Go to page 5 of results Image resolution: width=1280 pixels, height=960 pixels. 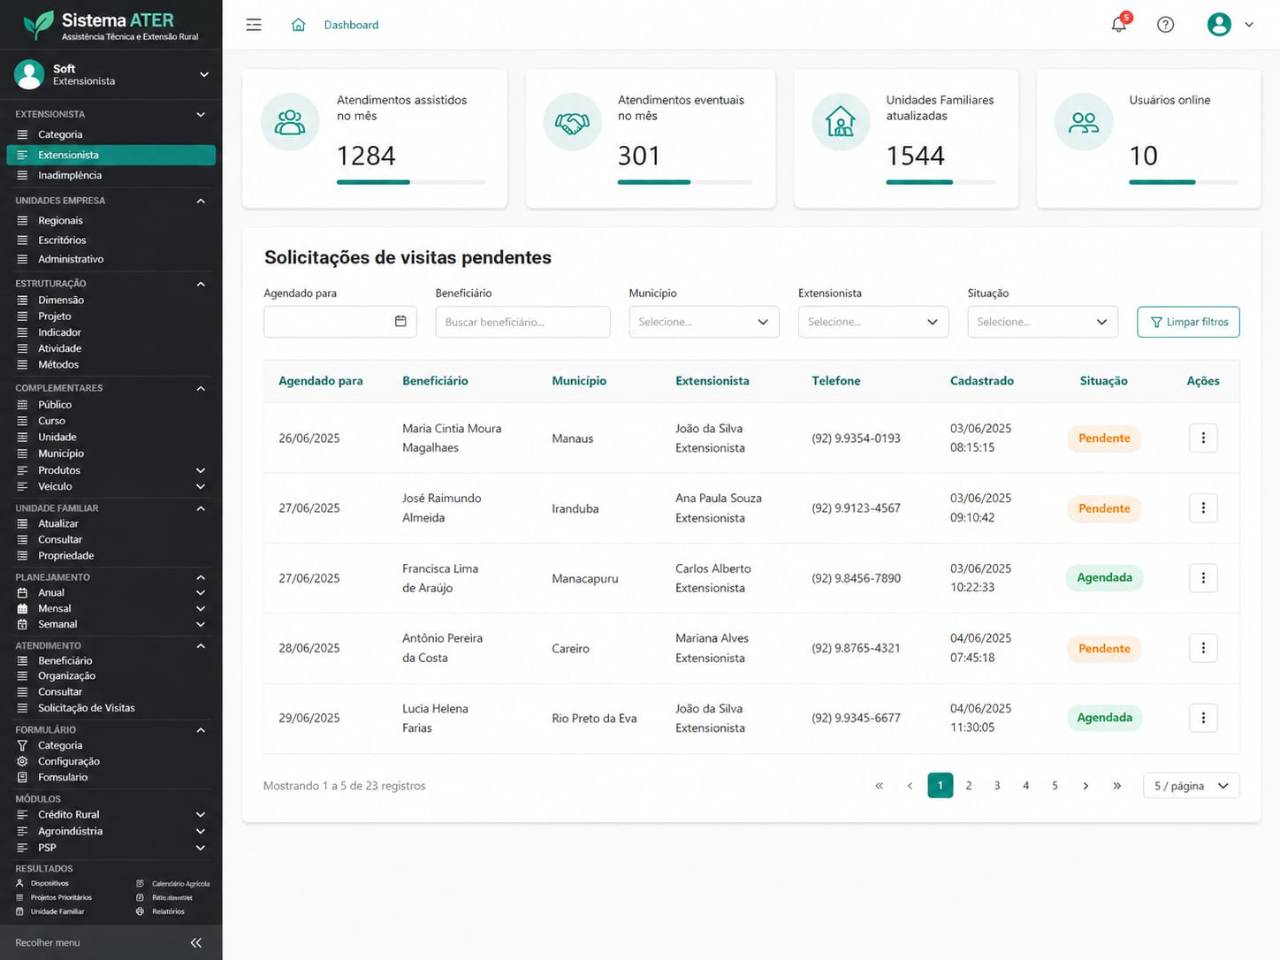pos(1055,786)
